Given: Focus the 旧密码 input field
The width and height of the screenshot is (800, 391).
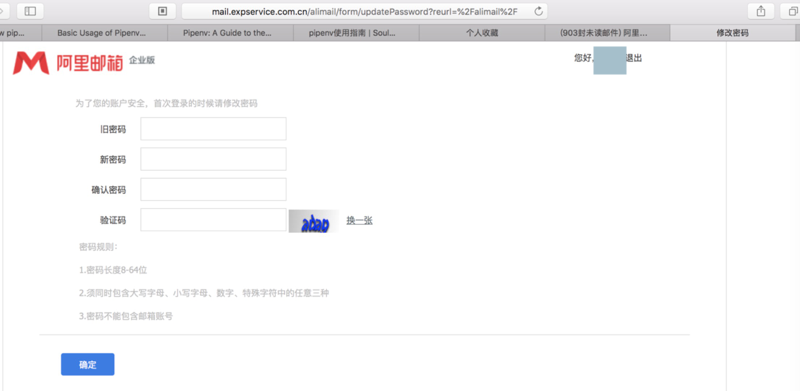Looking at the screenshot, I should 213,129.
